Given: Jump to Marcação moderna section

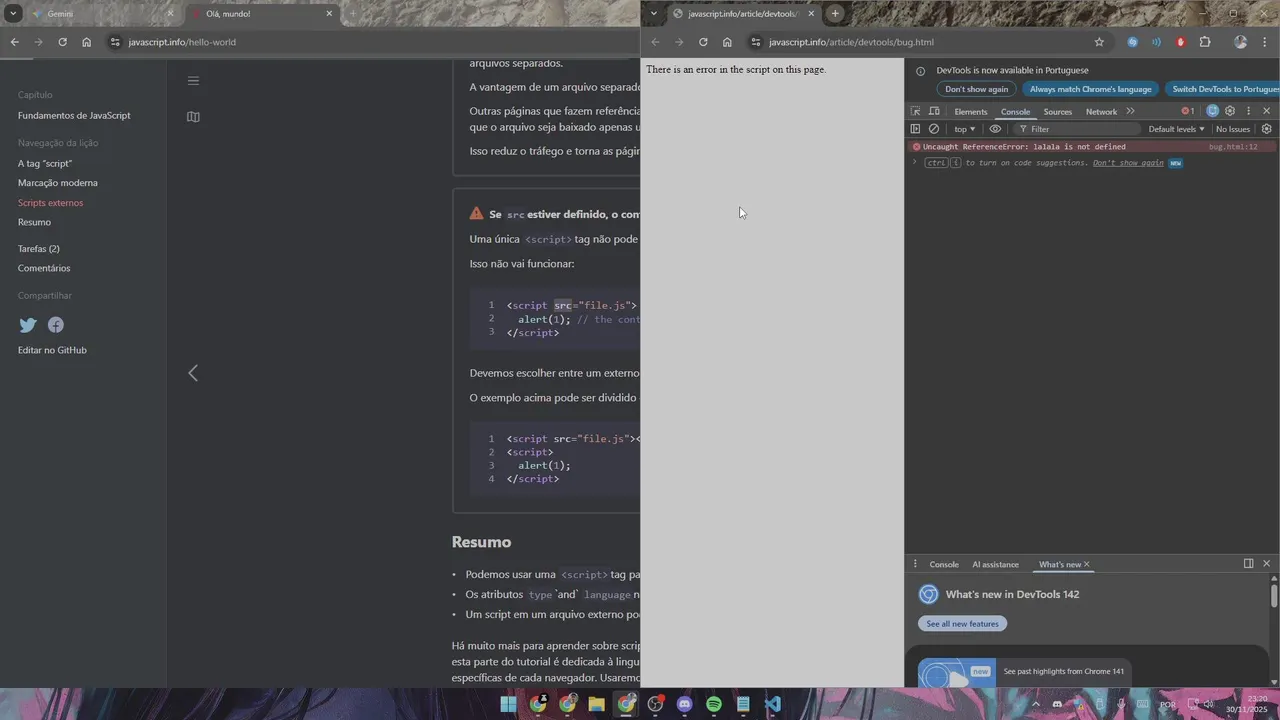Looking at the screenshot, I should click(x=58, y=183).
